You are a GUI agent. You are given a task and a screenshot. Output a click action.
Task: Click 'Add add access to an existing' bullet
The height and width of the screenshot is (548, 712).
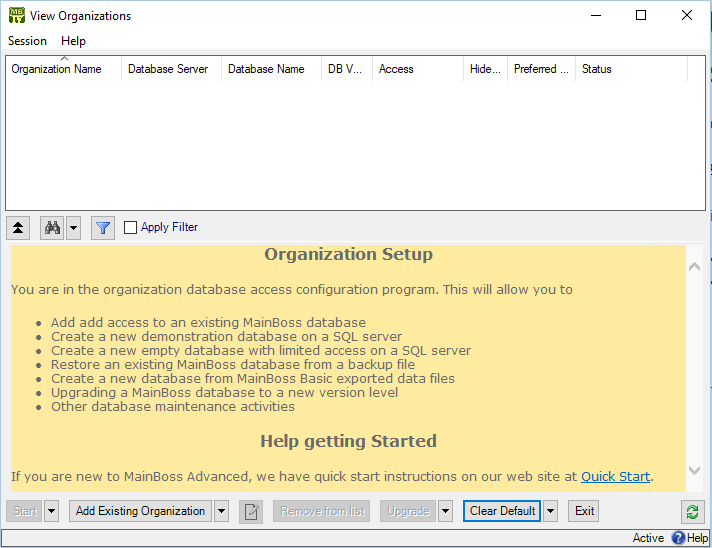click(x=208, y=322)
